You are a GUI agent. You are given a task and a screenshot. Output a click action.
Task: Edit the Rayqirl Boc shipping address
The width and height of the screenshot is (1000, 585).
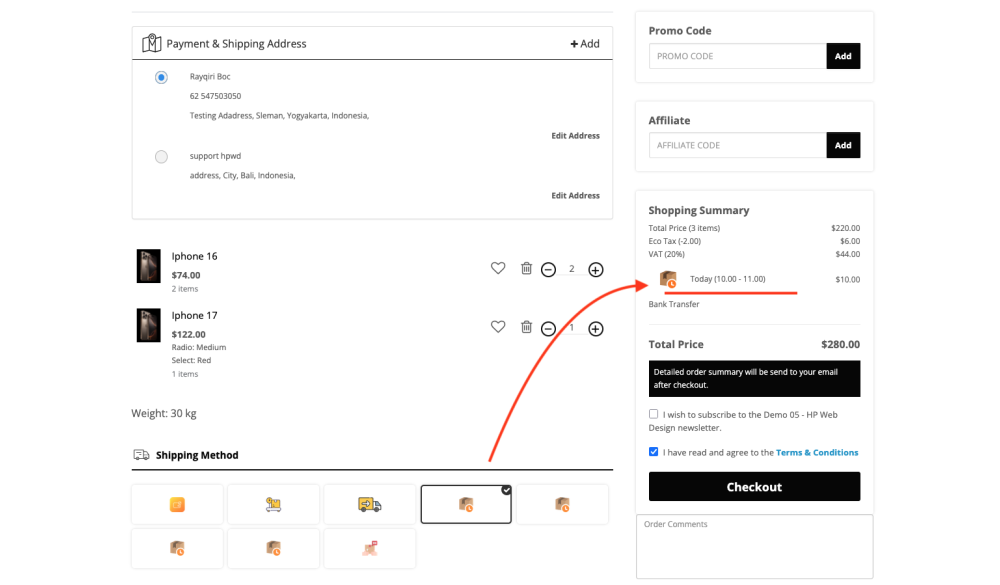pos(575,136)
